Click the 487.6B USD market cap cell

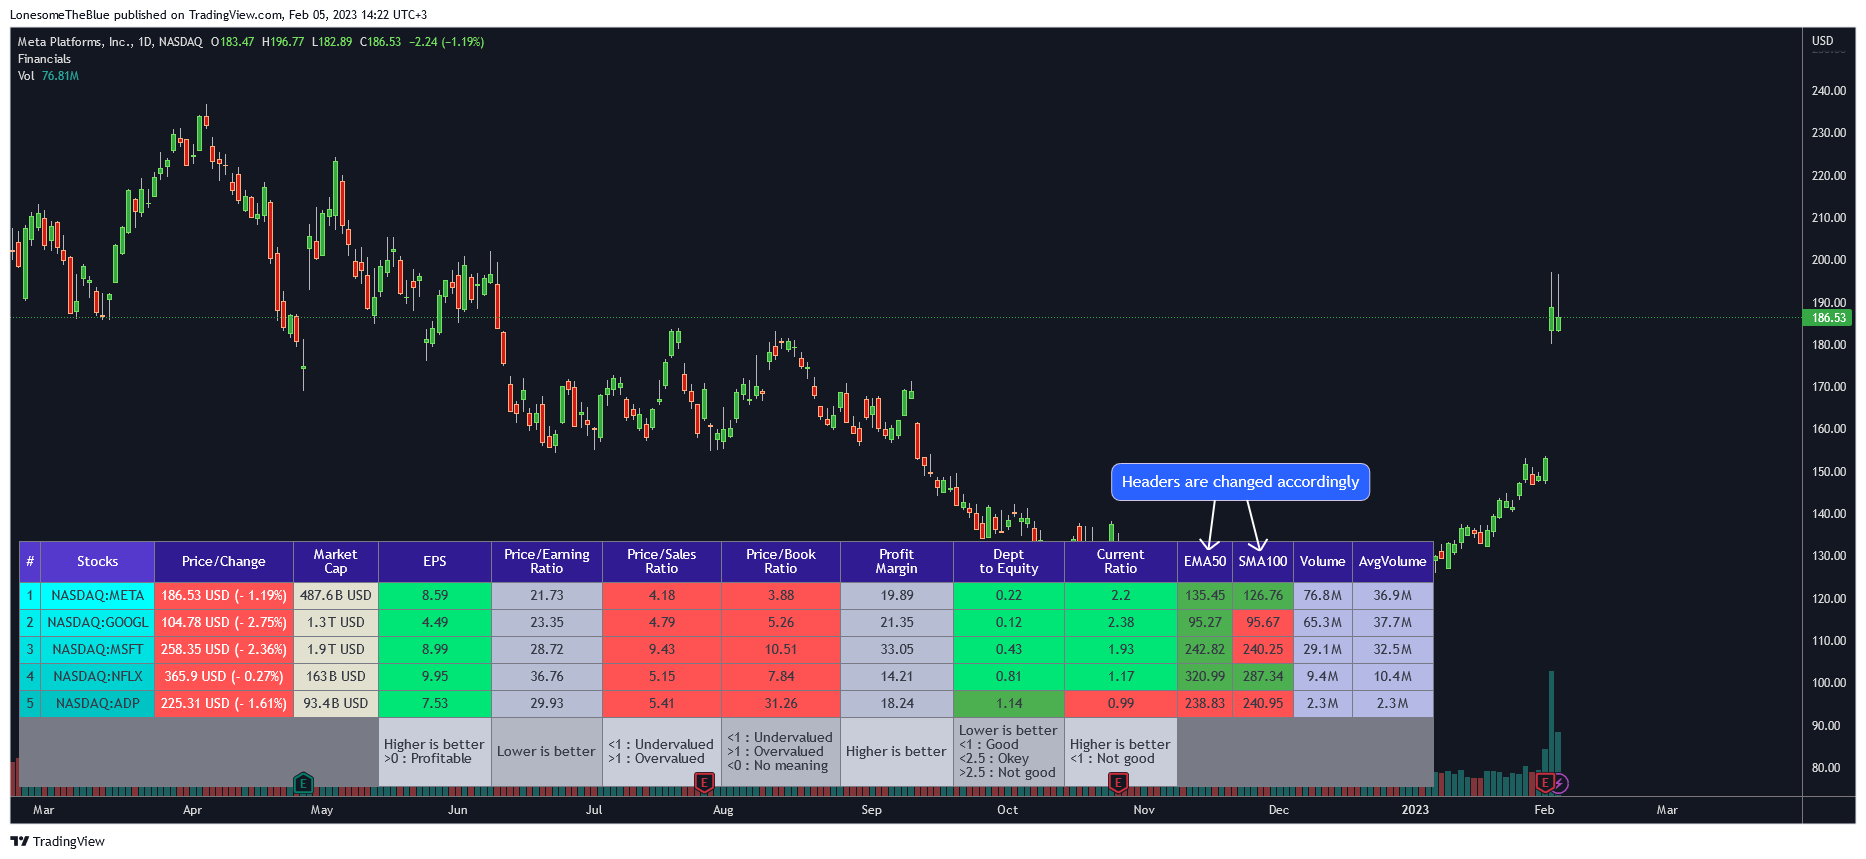(336, 596)
